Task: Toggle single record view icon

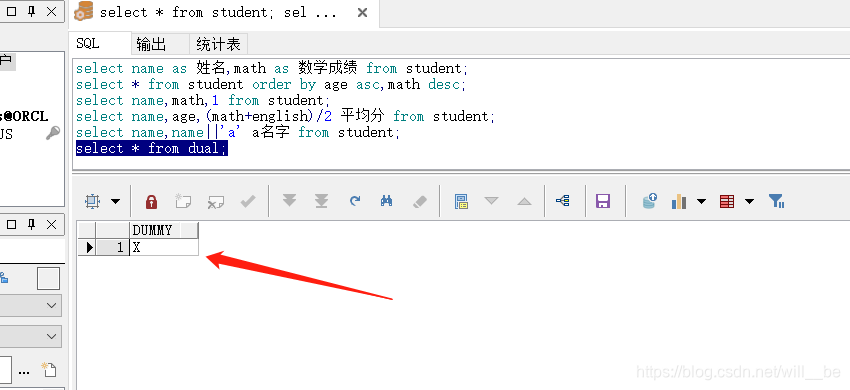Action: tap(461, 202)
